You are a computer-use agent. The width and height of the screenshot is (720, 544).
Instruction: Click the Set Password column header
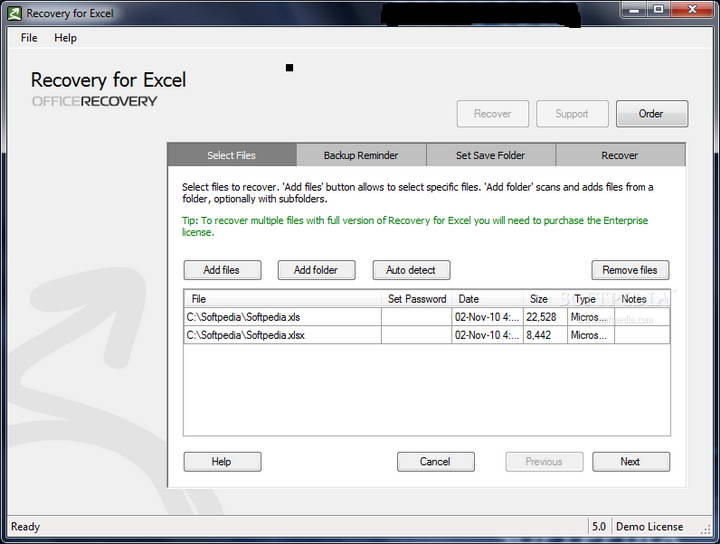[416, 299]
